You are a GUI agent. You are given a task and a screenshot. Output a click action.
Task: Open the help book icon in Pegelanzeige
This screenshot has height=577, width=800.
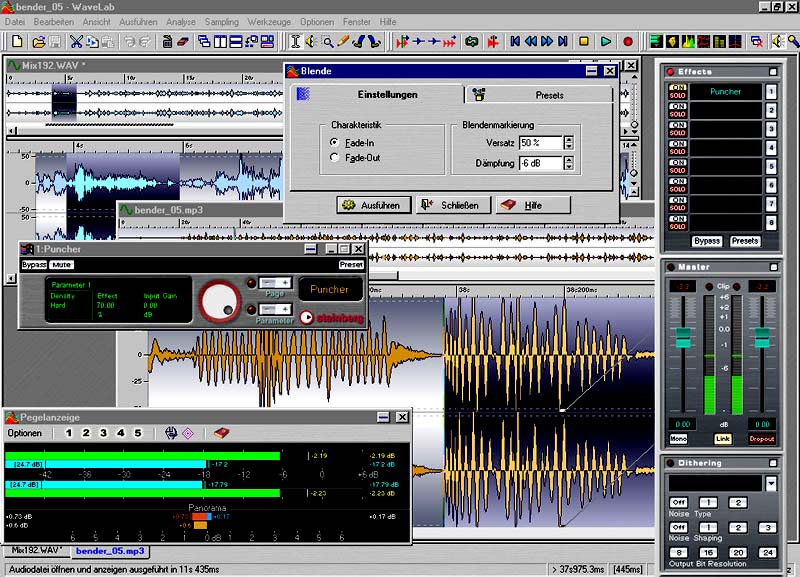click(221, 433)
